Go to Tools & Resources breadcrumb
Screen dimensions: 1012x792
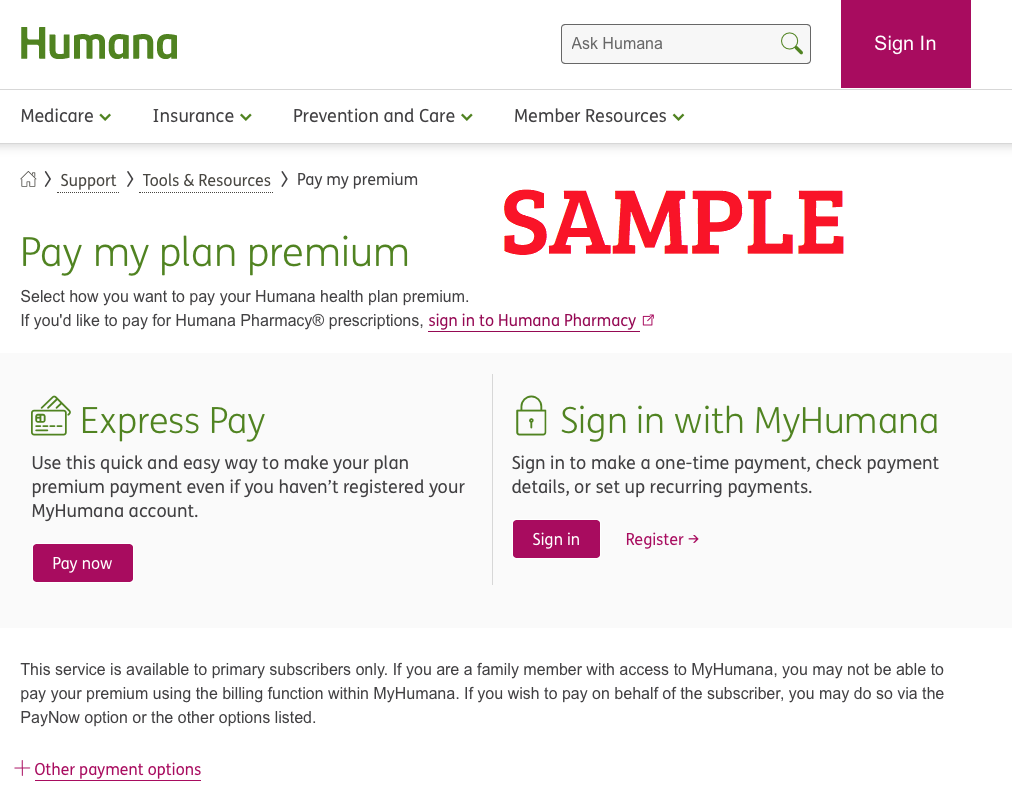point(207,180)
